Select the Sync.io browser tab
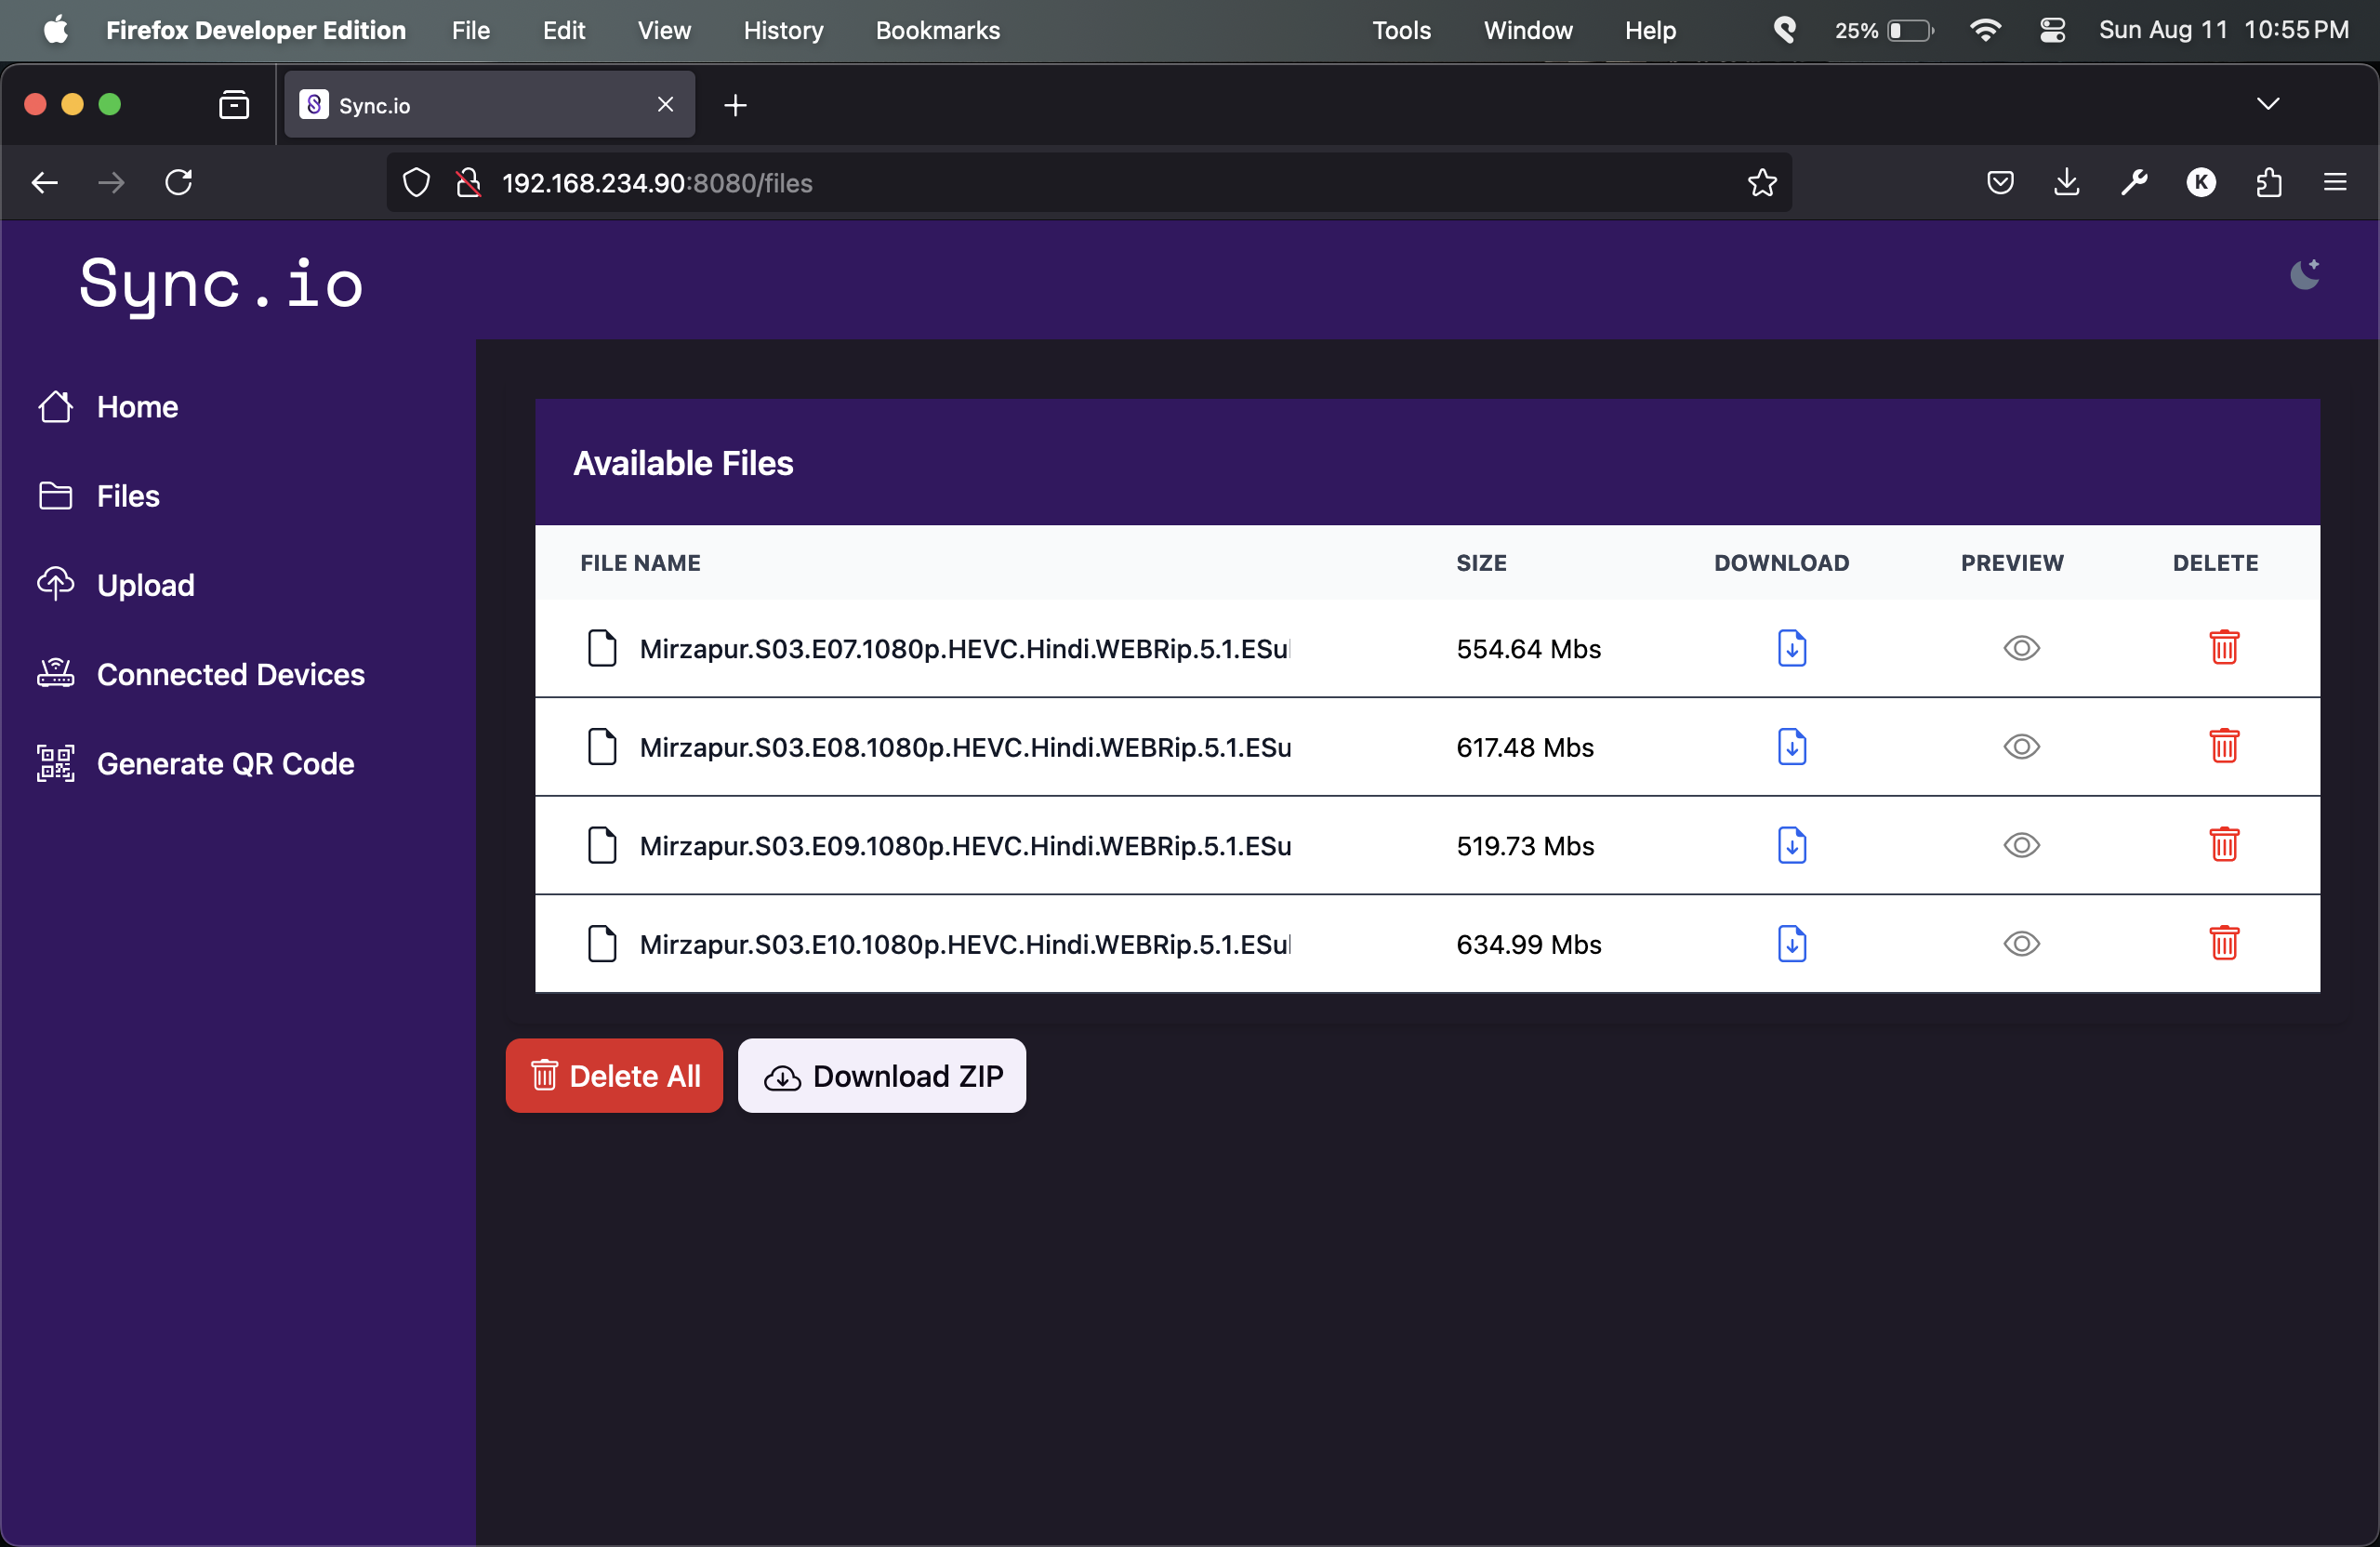The height and width of the screenshot is (1547, 2380). [x=489, y=104]
